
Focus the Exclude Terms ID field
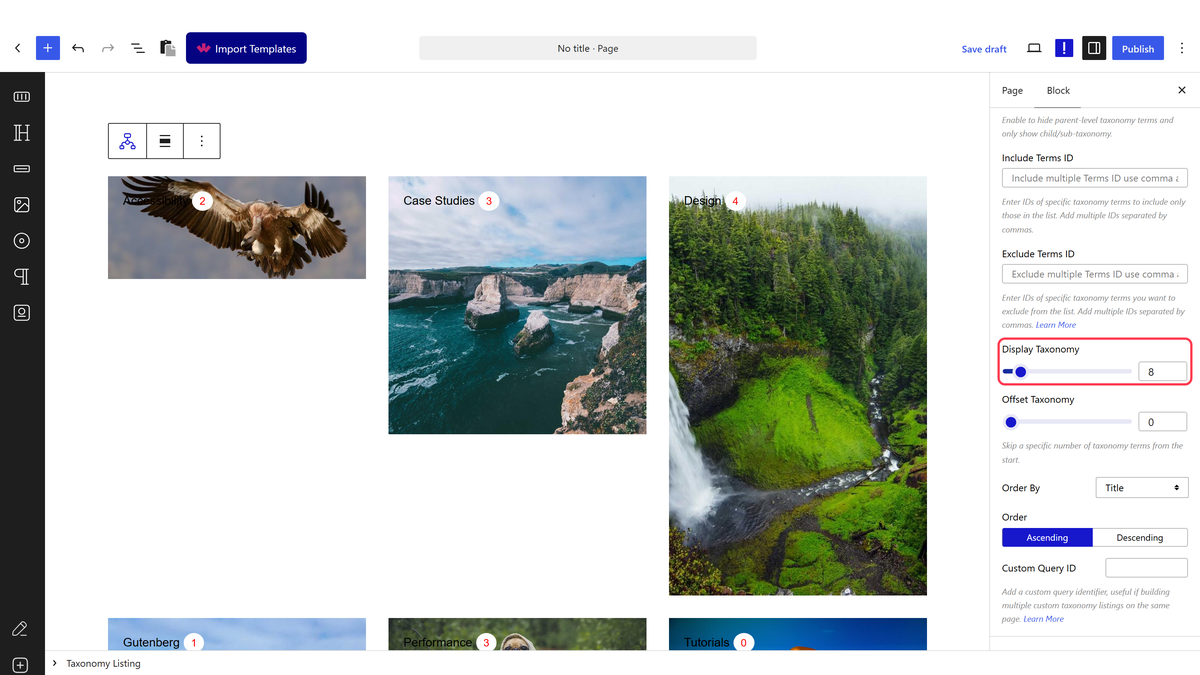1095,274
